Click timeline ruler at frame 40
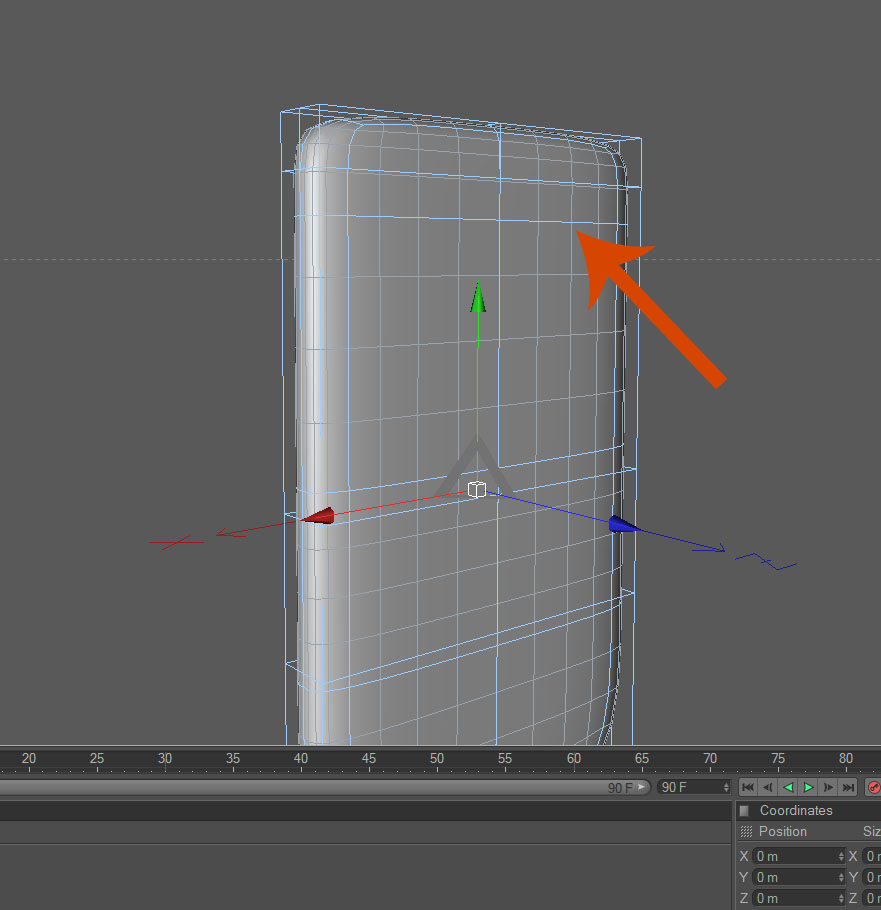The image size is (881, 910). click(301, 759)
